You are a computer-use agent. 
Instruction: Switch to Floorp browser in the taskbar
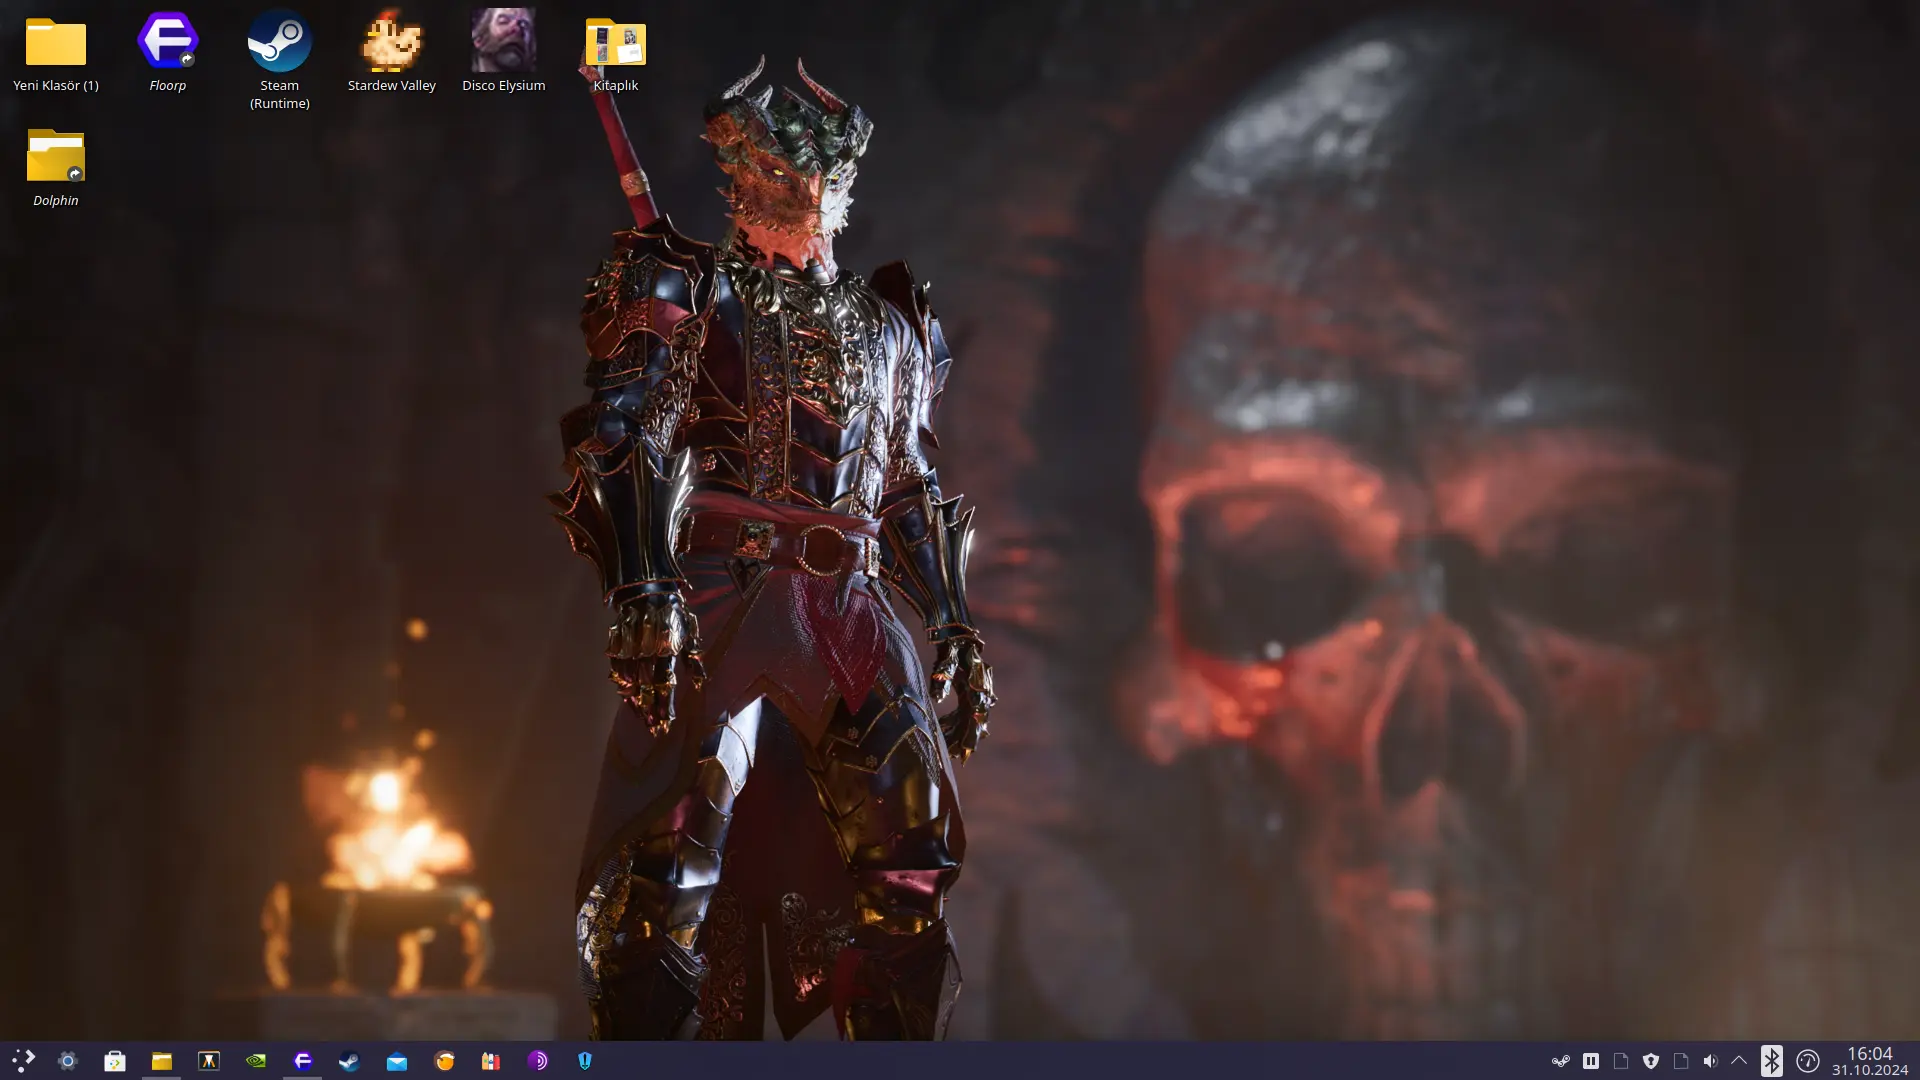[x=303, y=1061]
